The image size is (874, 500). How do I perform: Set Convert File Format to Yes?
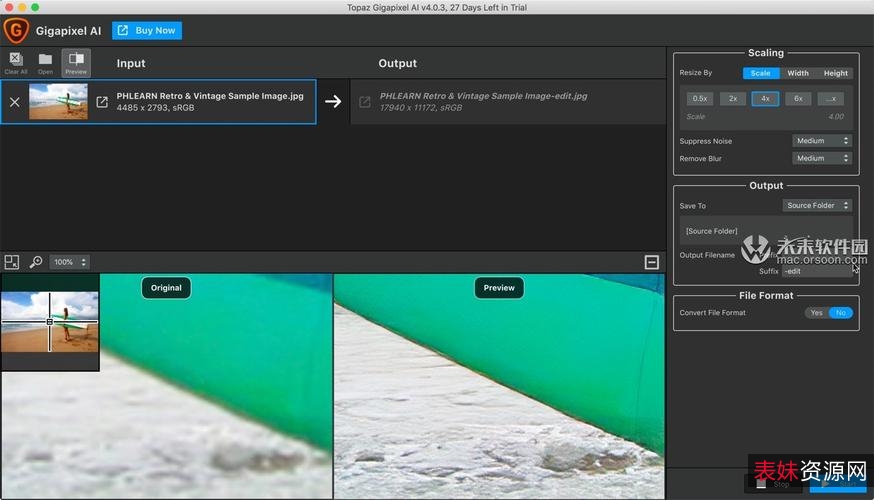(817, 313)
